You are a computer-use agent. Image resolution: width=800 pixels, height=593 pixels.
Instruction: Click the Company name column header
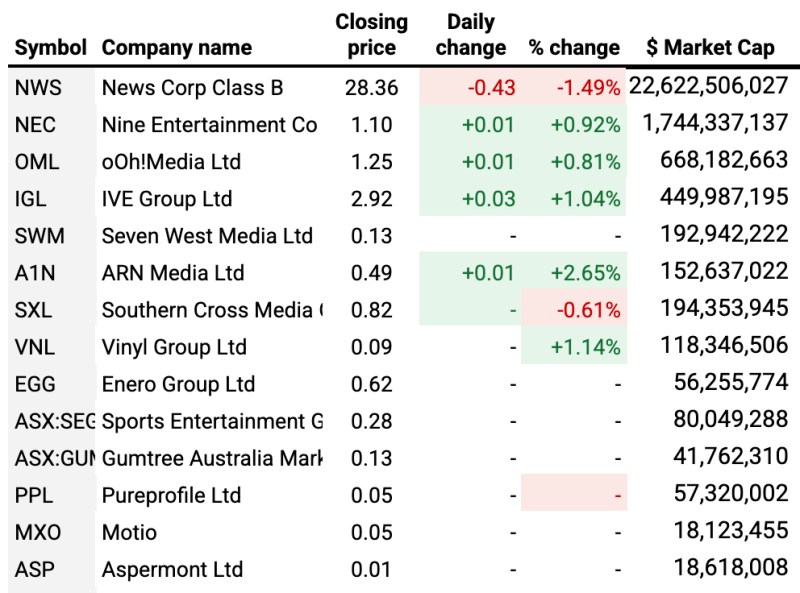pyautogui.click(x=176, y=47)
